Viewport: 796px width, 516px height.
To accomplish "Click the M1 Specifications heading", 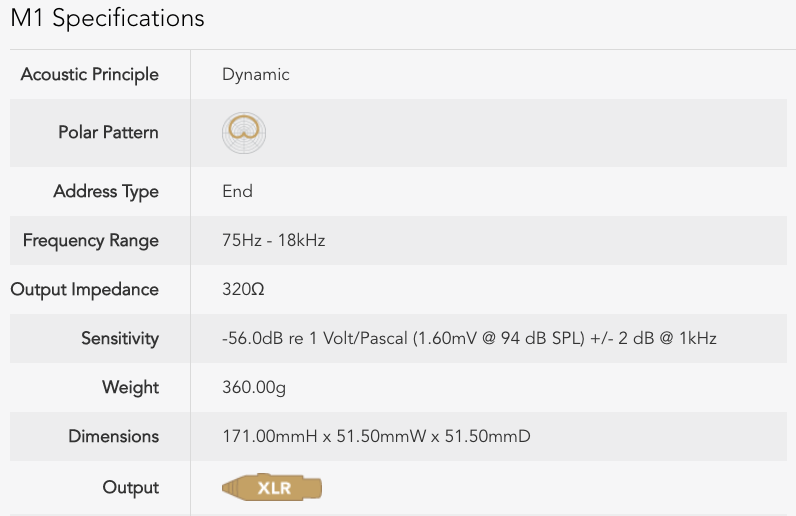I will 107,19.
